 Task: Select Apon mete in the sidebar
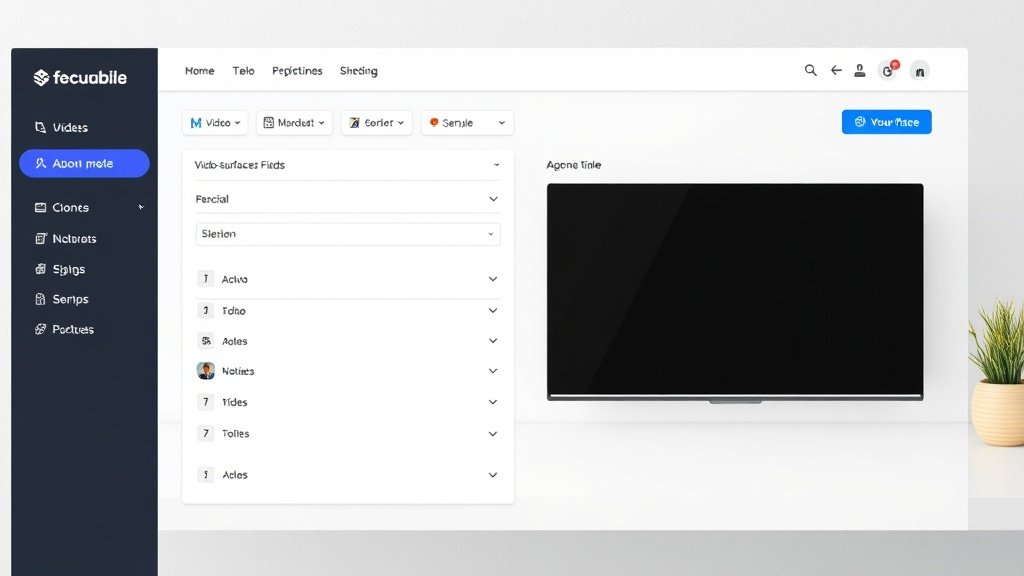click(x=84, y=163)
